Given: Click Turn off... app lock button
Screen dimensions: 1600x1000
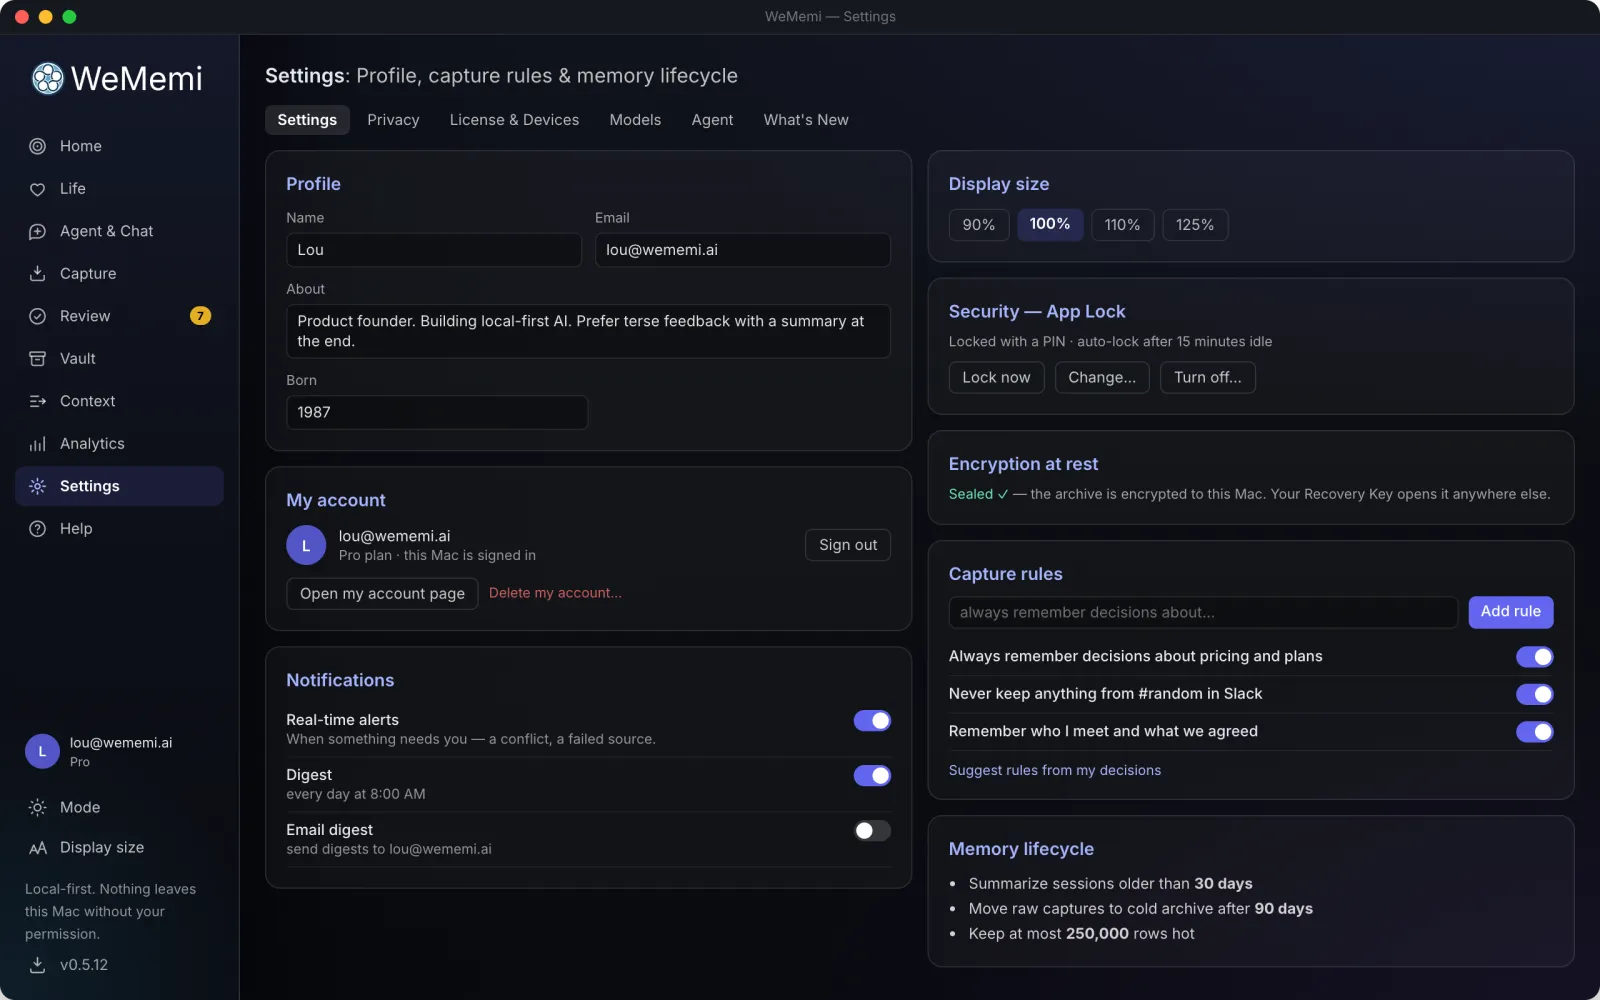Looking at the screenshot, I should (1207, 378).
